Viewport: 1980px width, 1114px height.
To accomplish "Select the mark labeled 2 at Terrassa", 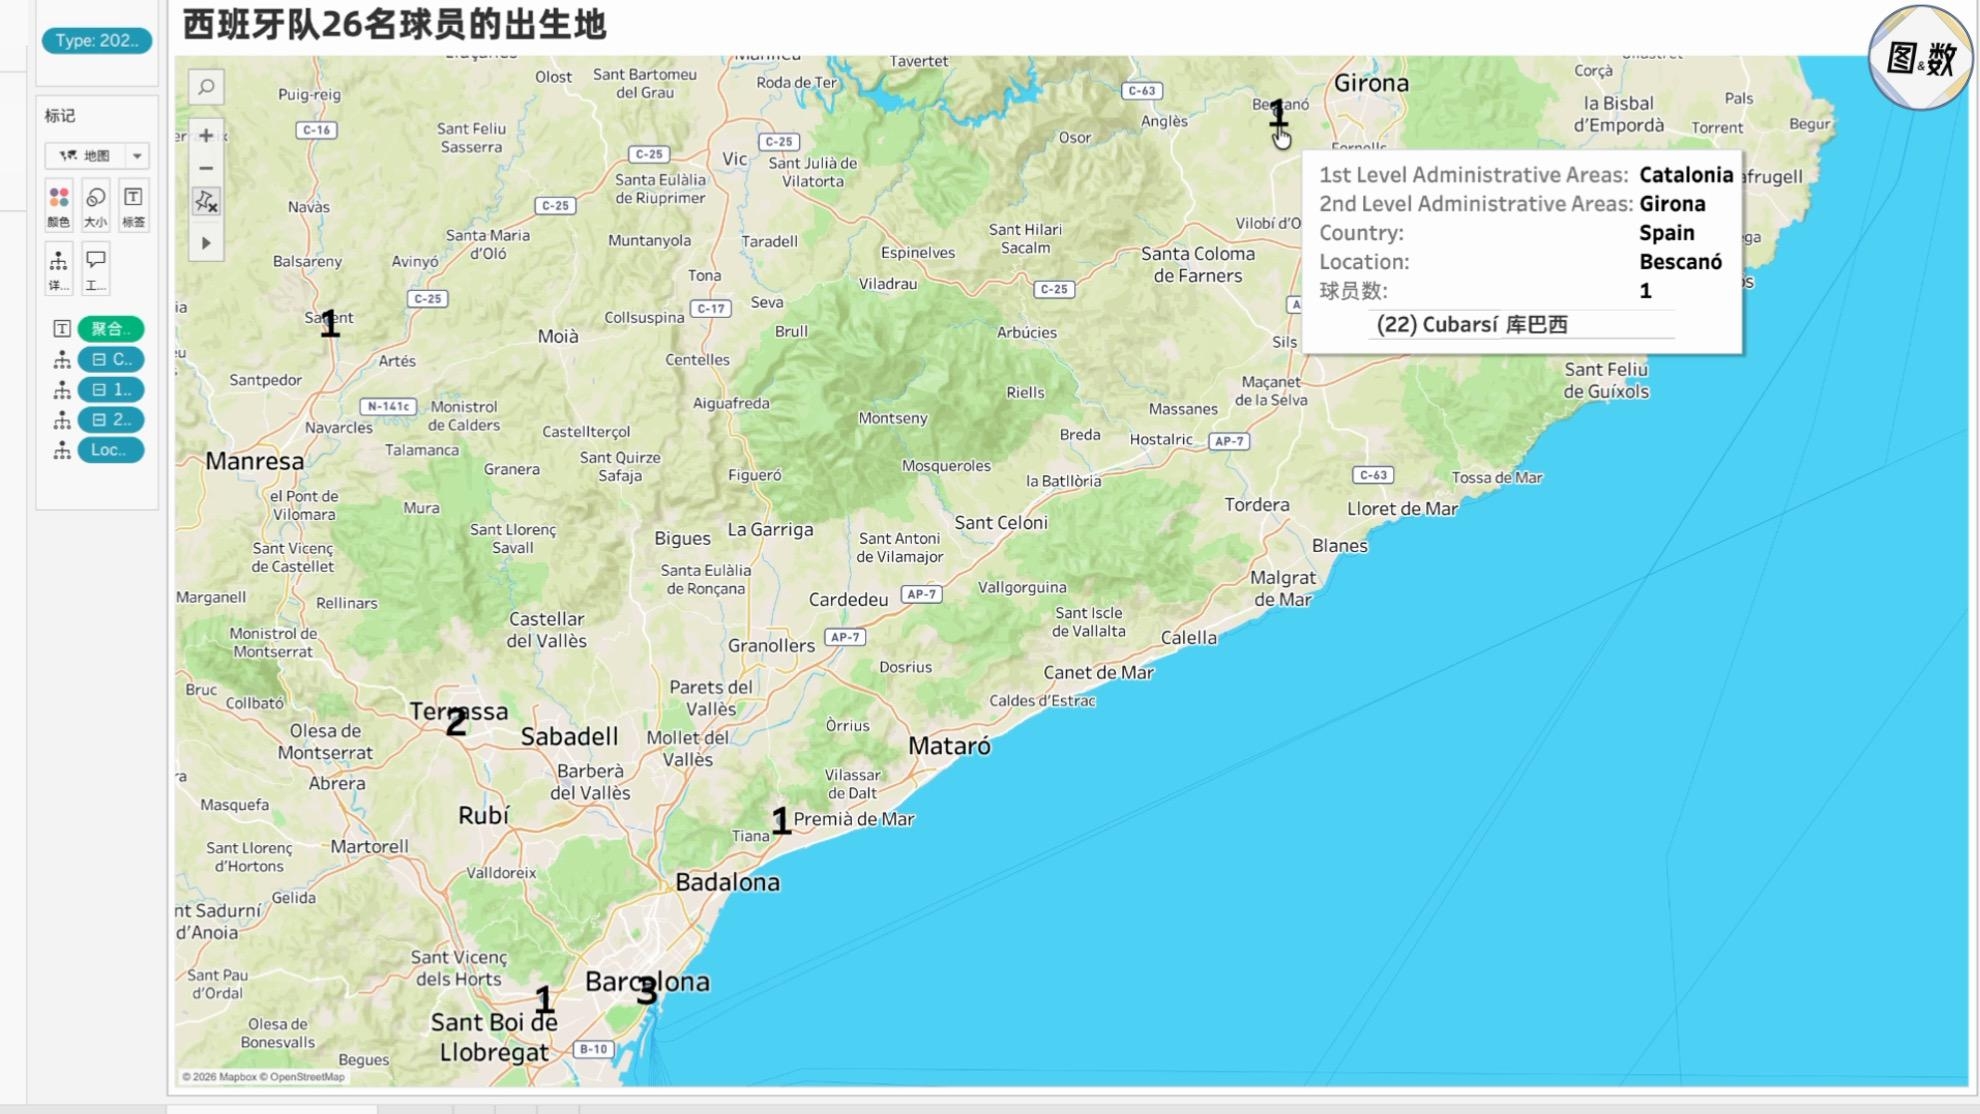I will pyautogui.click(x=456, y=722).
